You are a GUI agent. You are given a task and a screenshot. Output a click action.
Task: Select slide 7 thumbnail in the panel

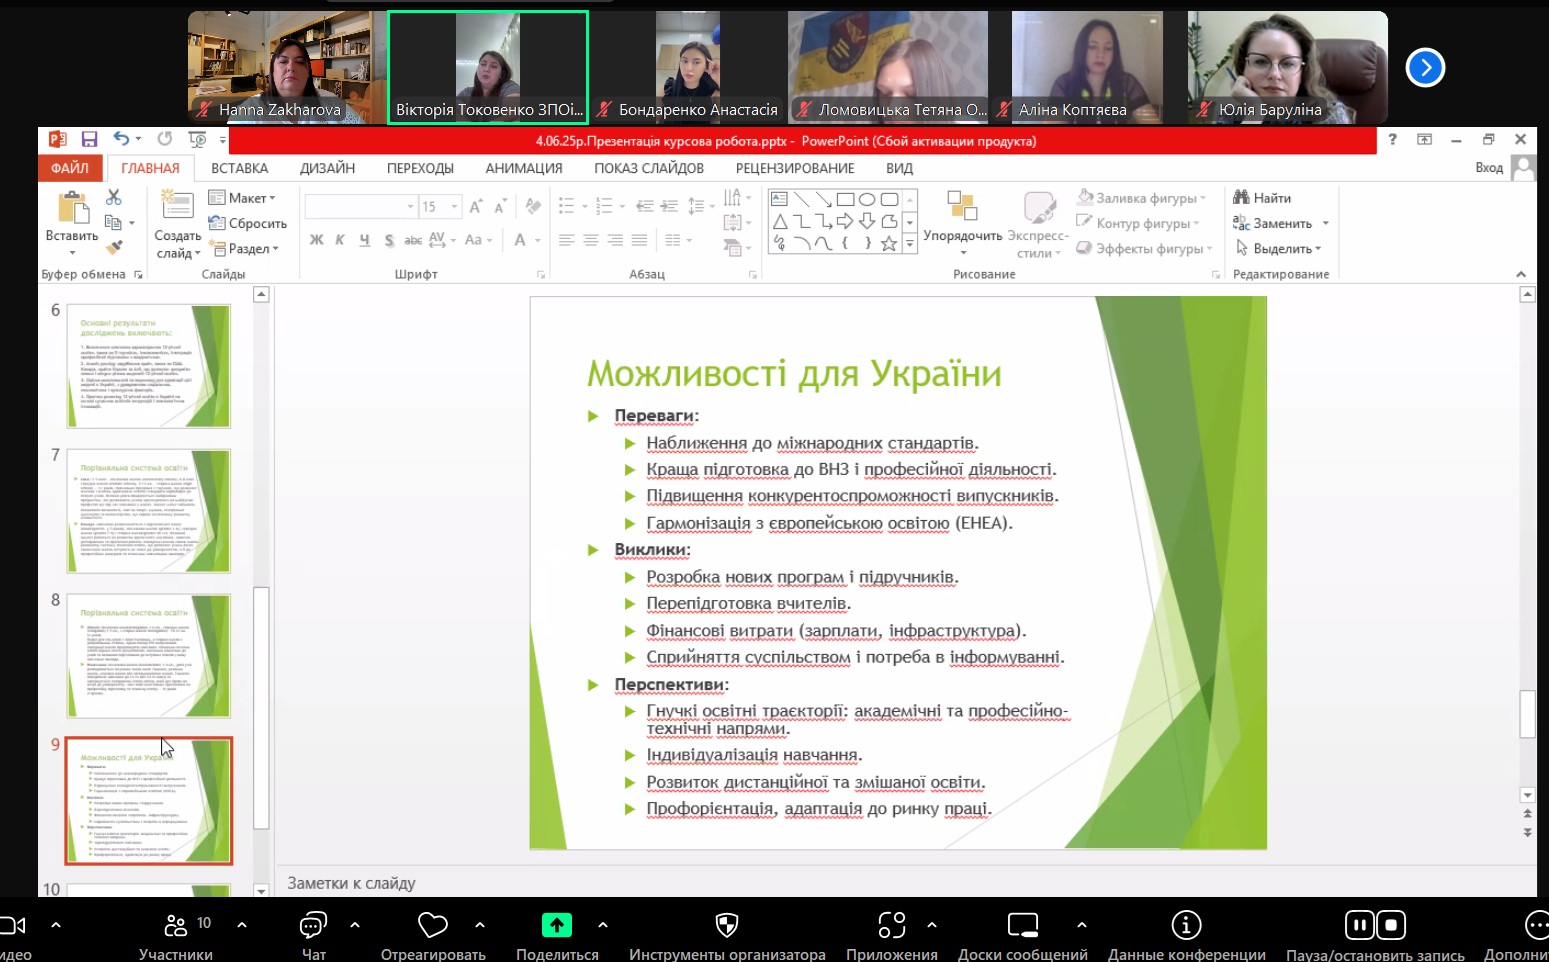(148, 511)
